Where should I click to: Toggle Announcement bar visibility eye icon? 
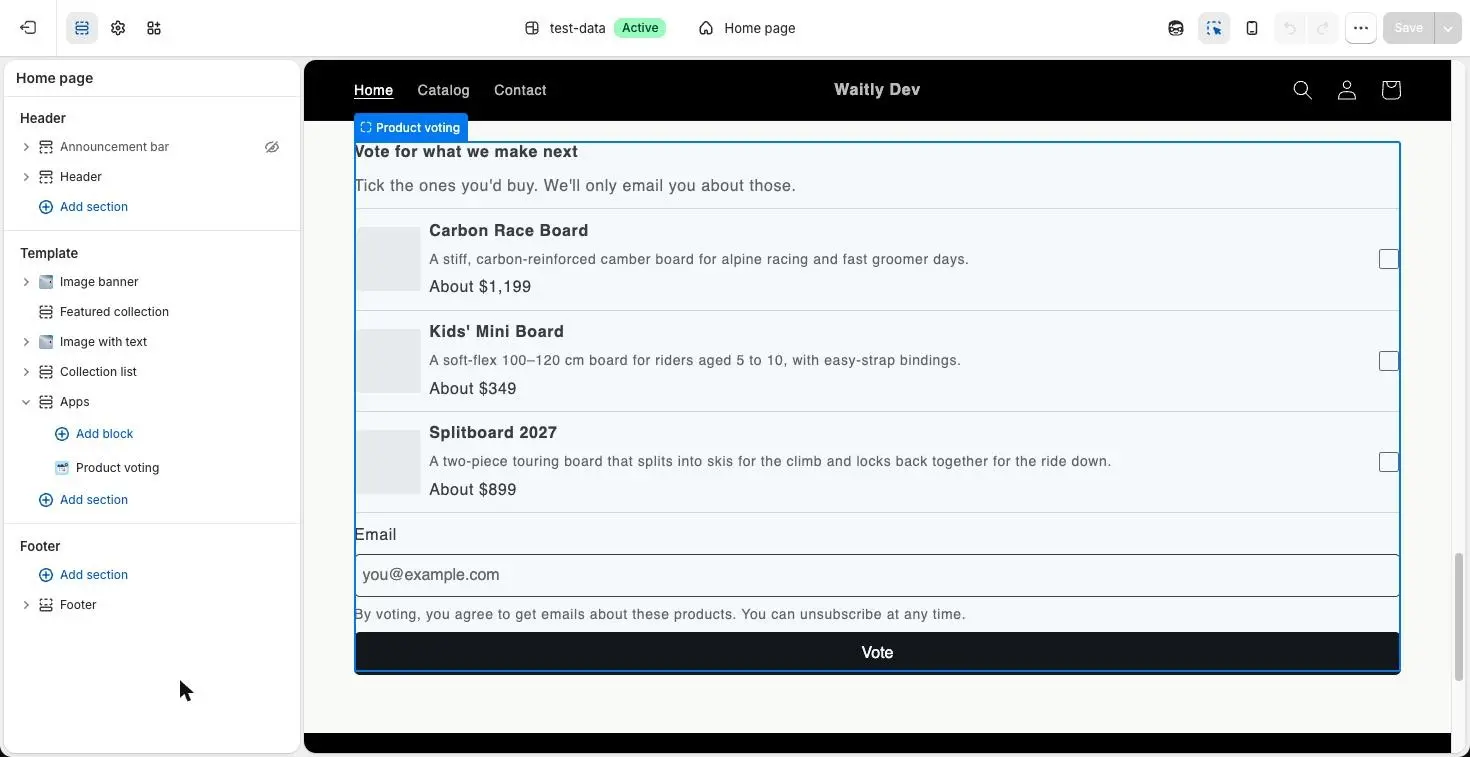(x=272, y=147)
